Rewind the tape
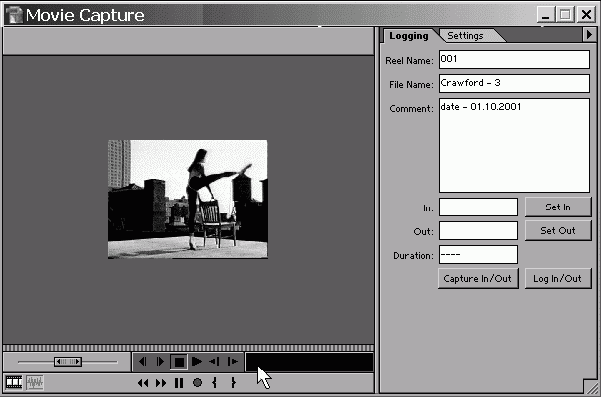601x397 pixels. pos(143,383)
